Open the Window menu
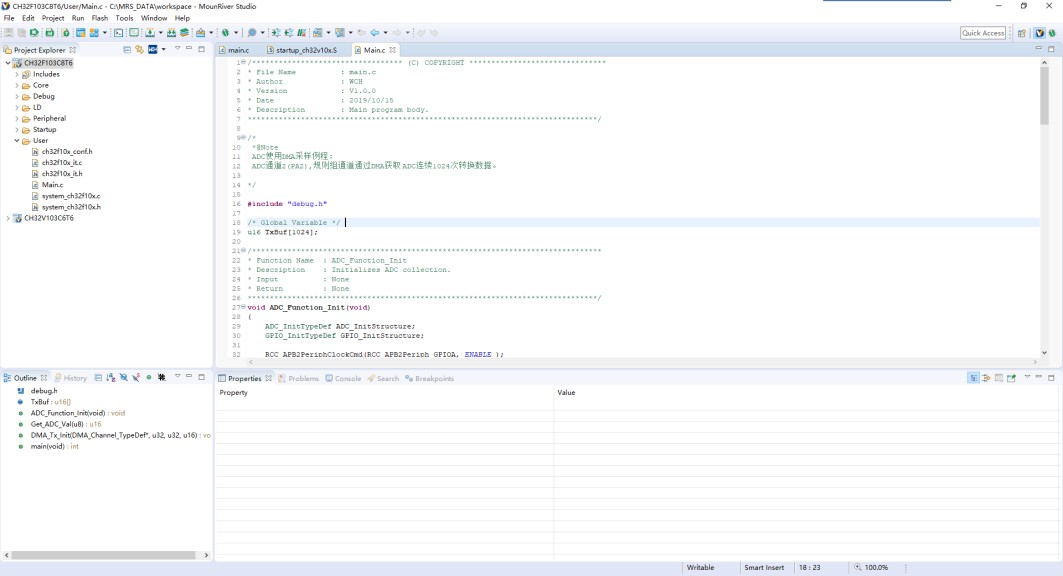 [154, 18]
